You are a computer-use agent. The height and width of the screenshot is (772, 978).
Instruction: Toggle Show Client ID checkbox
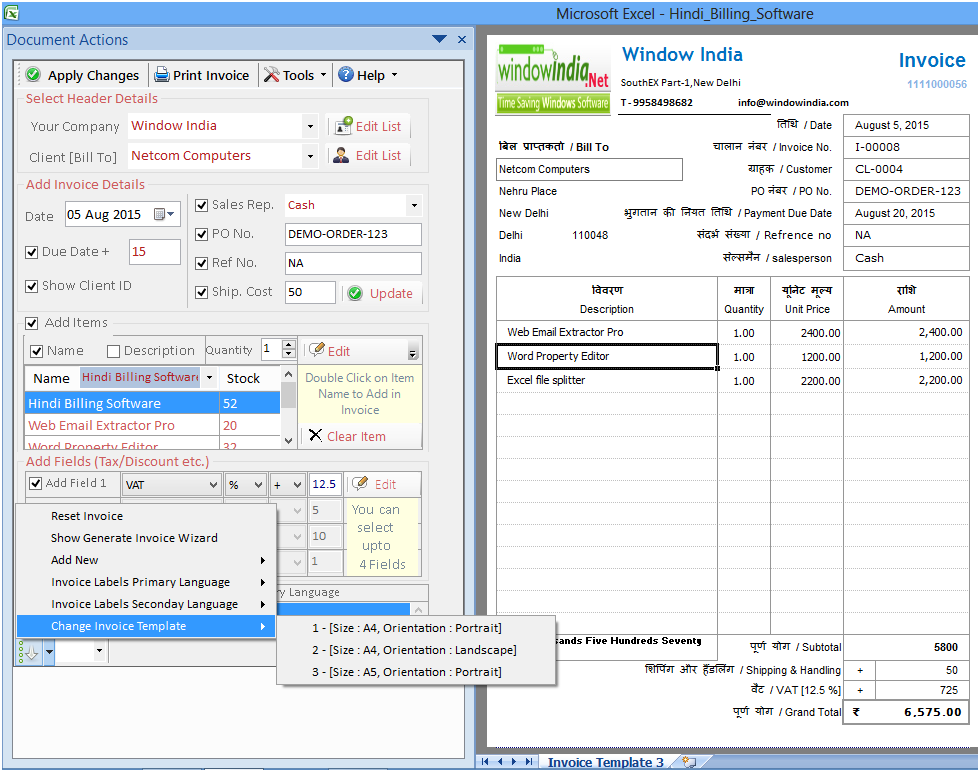pos(31,286)
